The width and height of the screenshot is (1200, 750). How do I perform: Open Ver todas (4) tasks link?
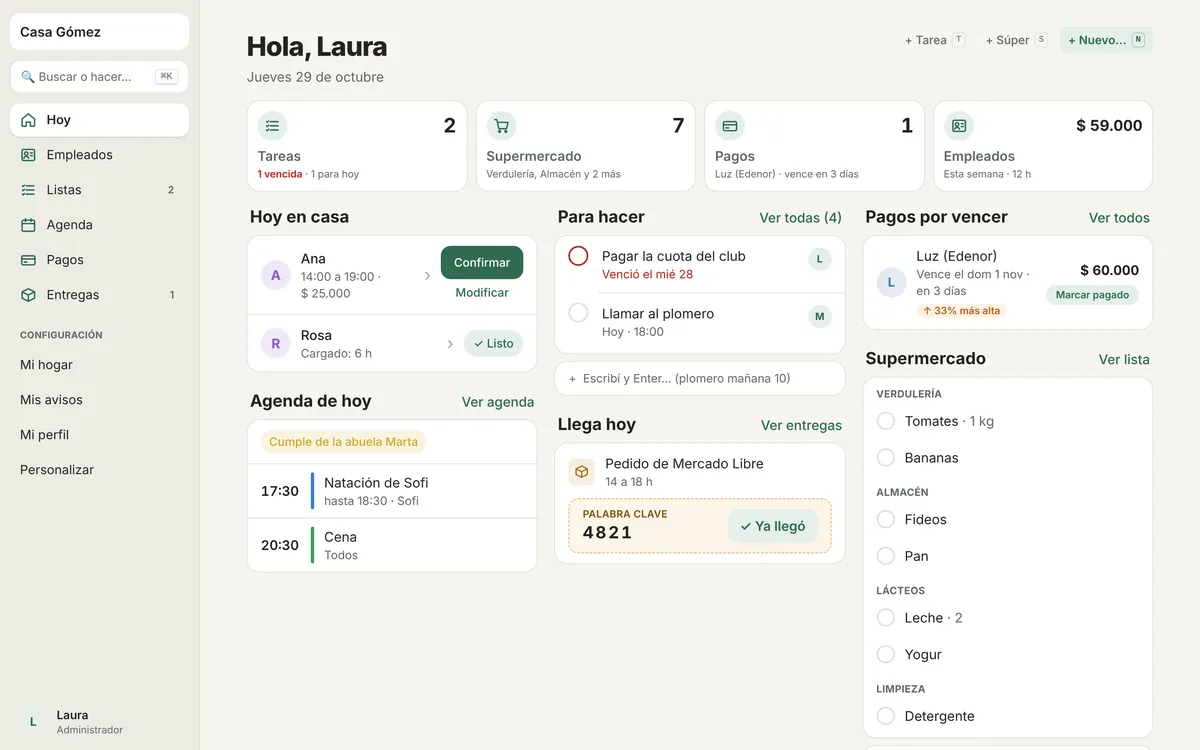(800, 217)
